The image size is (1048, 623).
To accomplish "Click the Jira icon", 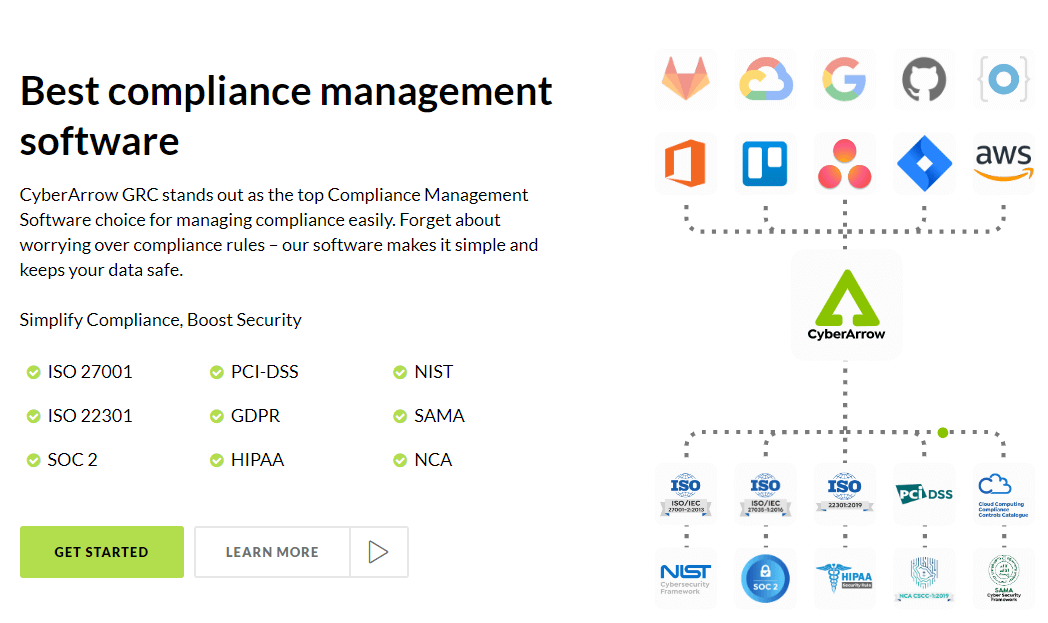I will [923, 162].
